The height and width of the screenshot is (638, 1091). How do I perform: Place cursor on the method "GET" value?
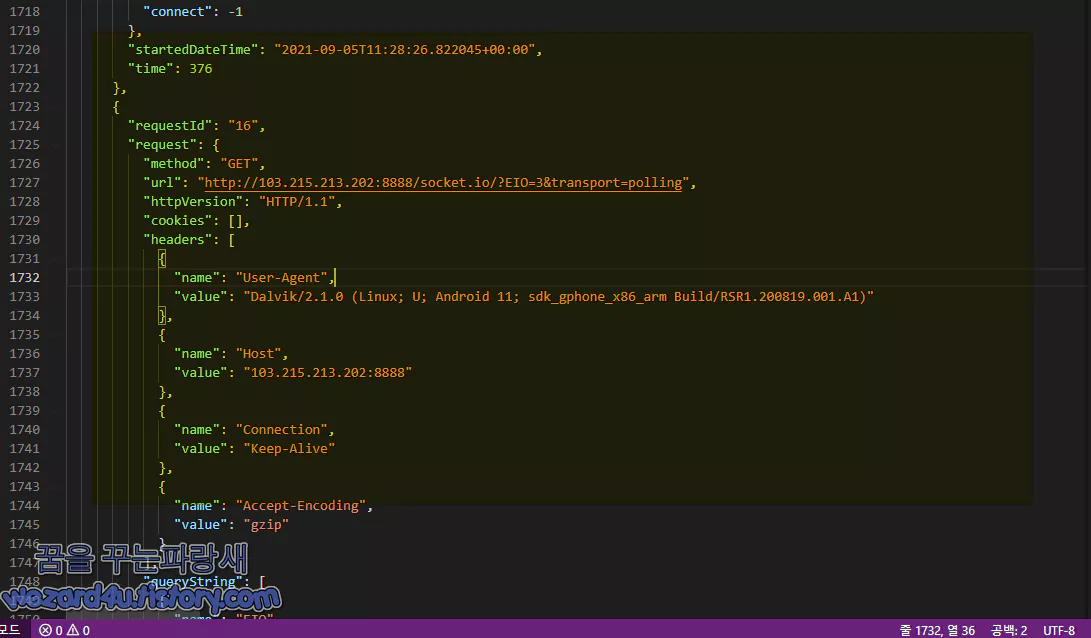pos(239,164)
